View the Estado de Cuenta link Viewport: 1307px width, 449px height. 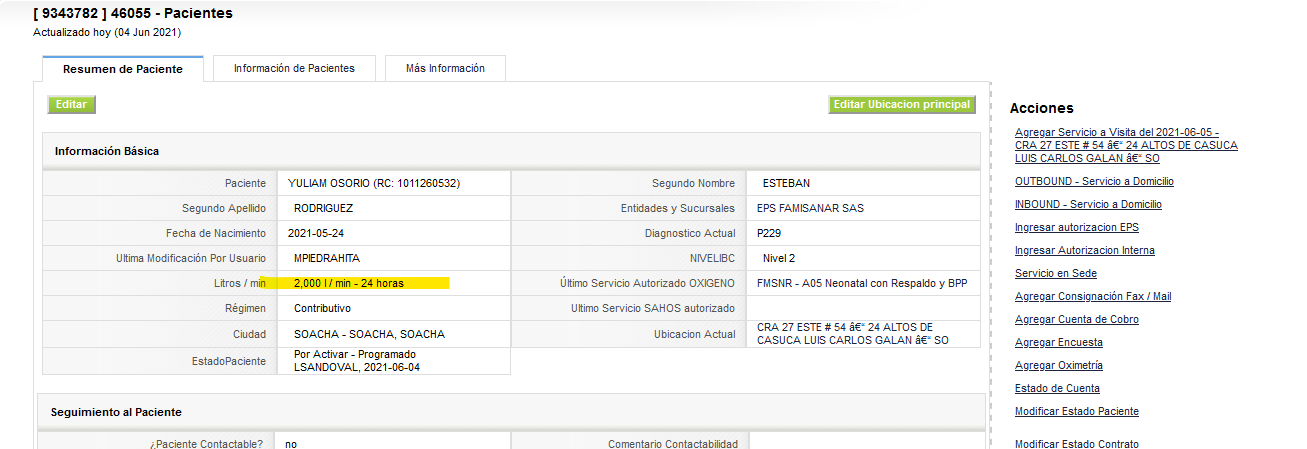pos(1057,389)
